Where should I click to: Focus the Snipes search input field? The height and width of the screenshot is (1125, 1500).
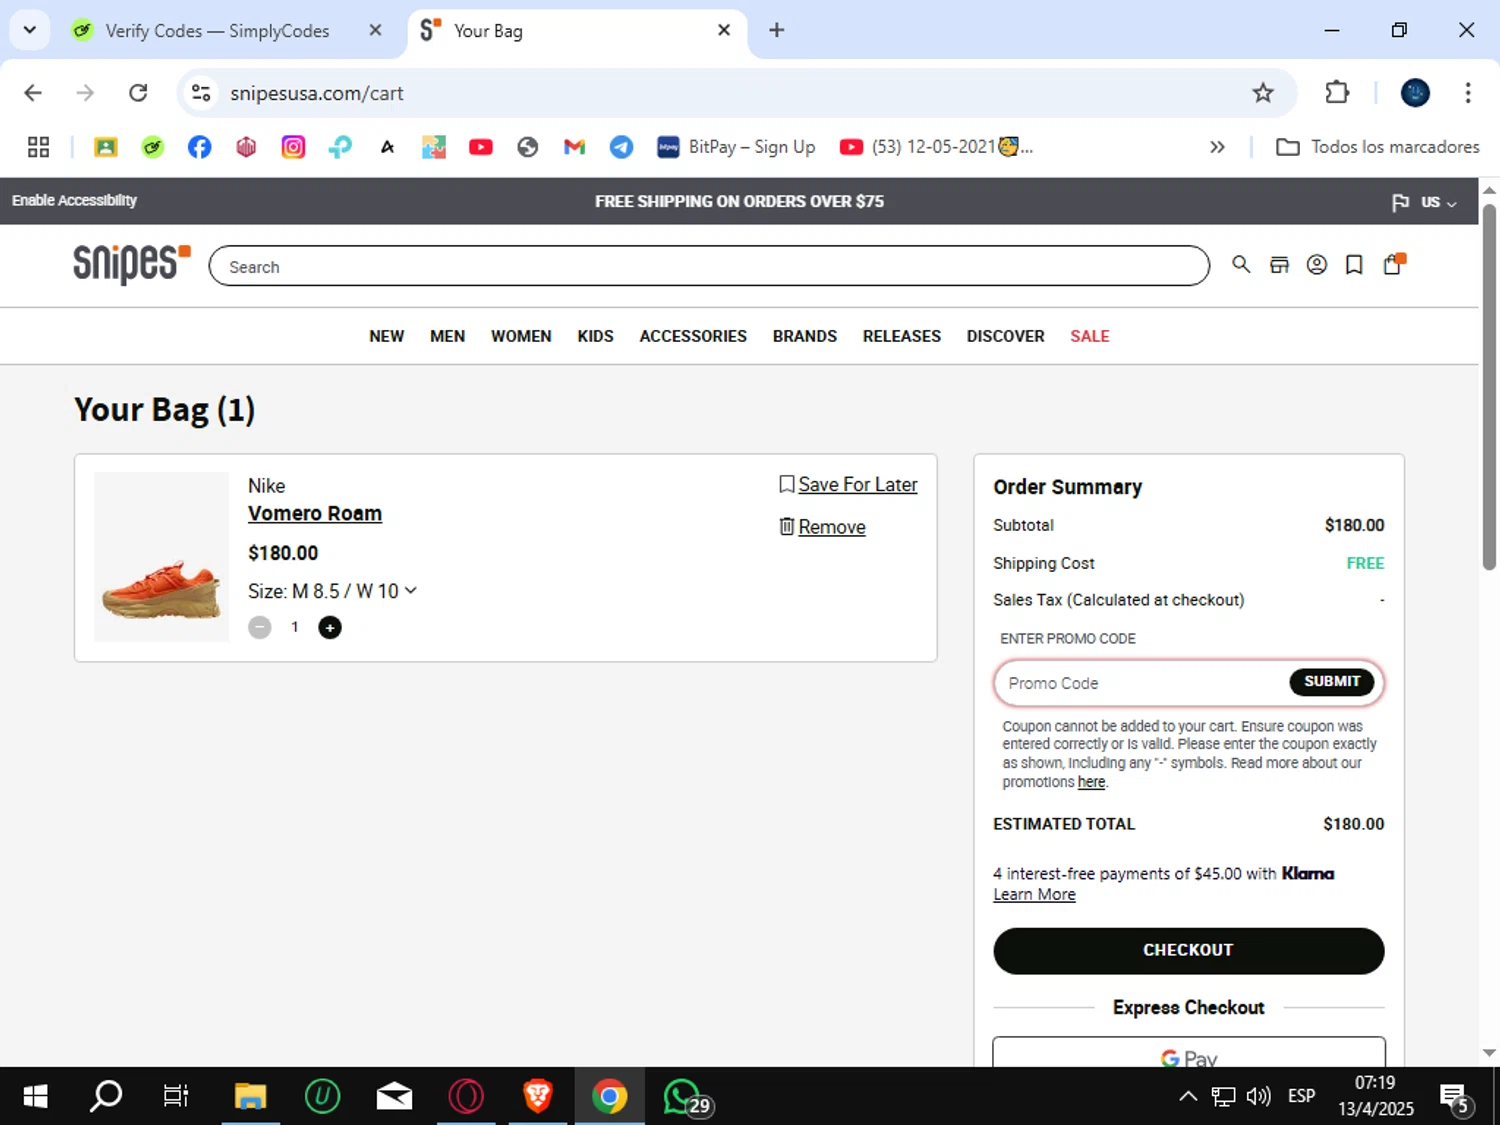pos(709,266)
